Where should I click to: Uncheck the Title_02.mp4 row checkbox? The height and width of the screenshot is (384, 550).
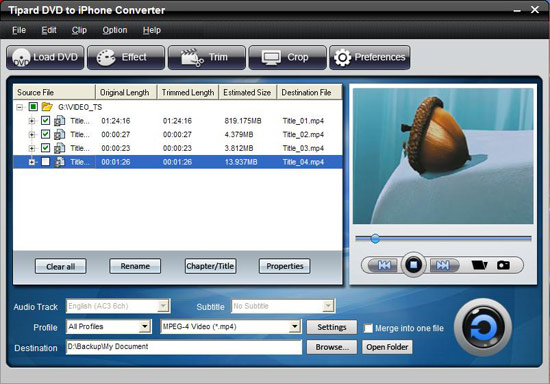pyautogui.click(x=45, y=134)
